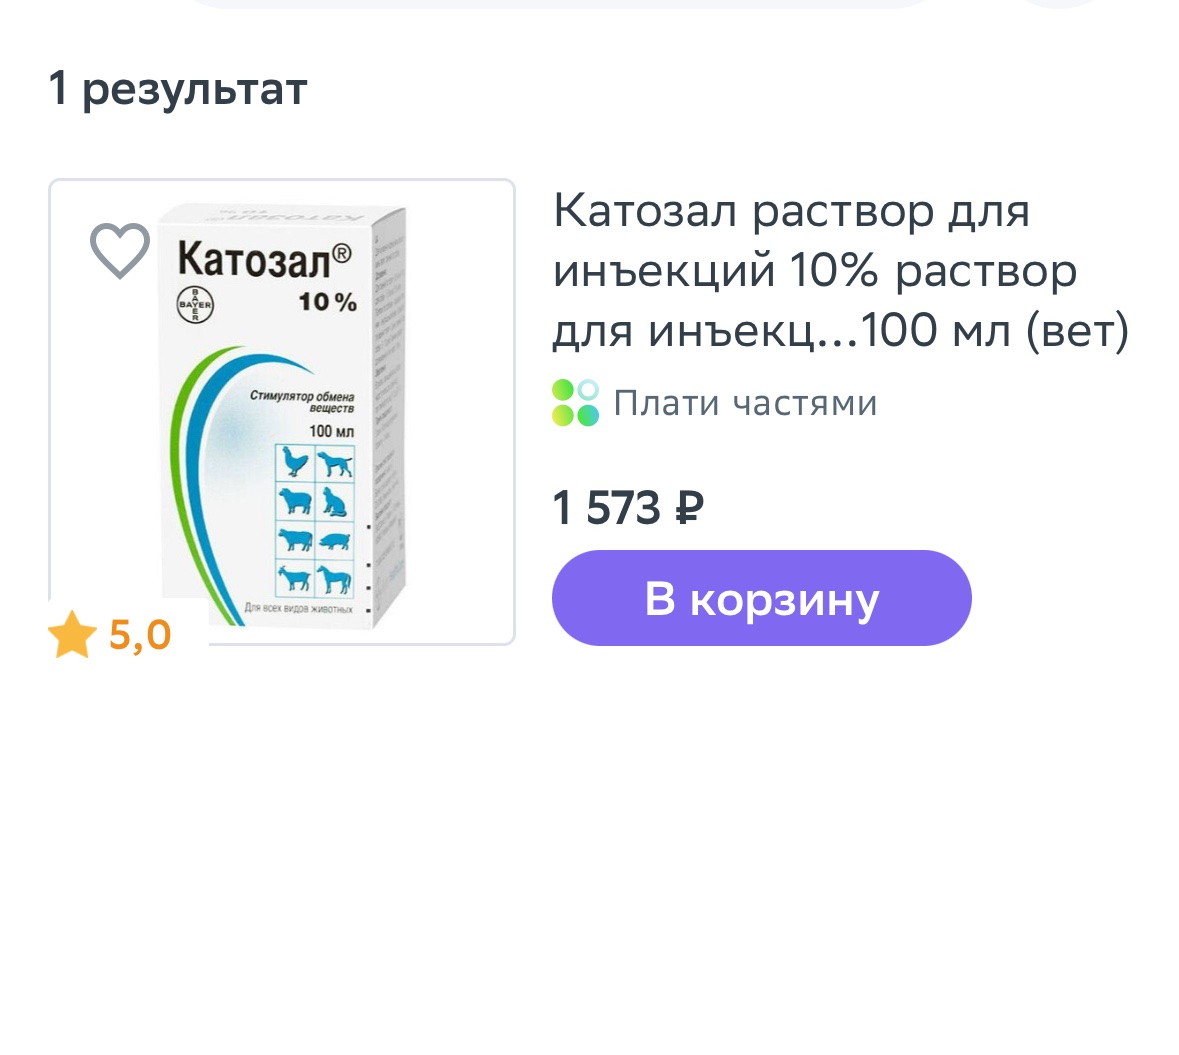The height and width of the screenshot is (1055, 1179).
Task: Tap the Плати частями label
Action: point(745,403)
